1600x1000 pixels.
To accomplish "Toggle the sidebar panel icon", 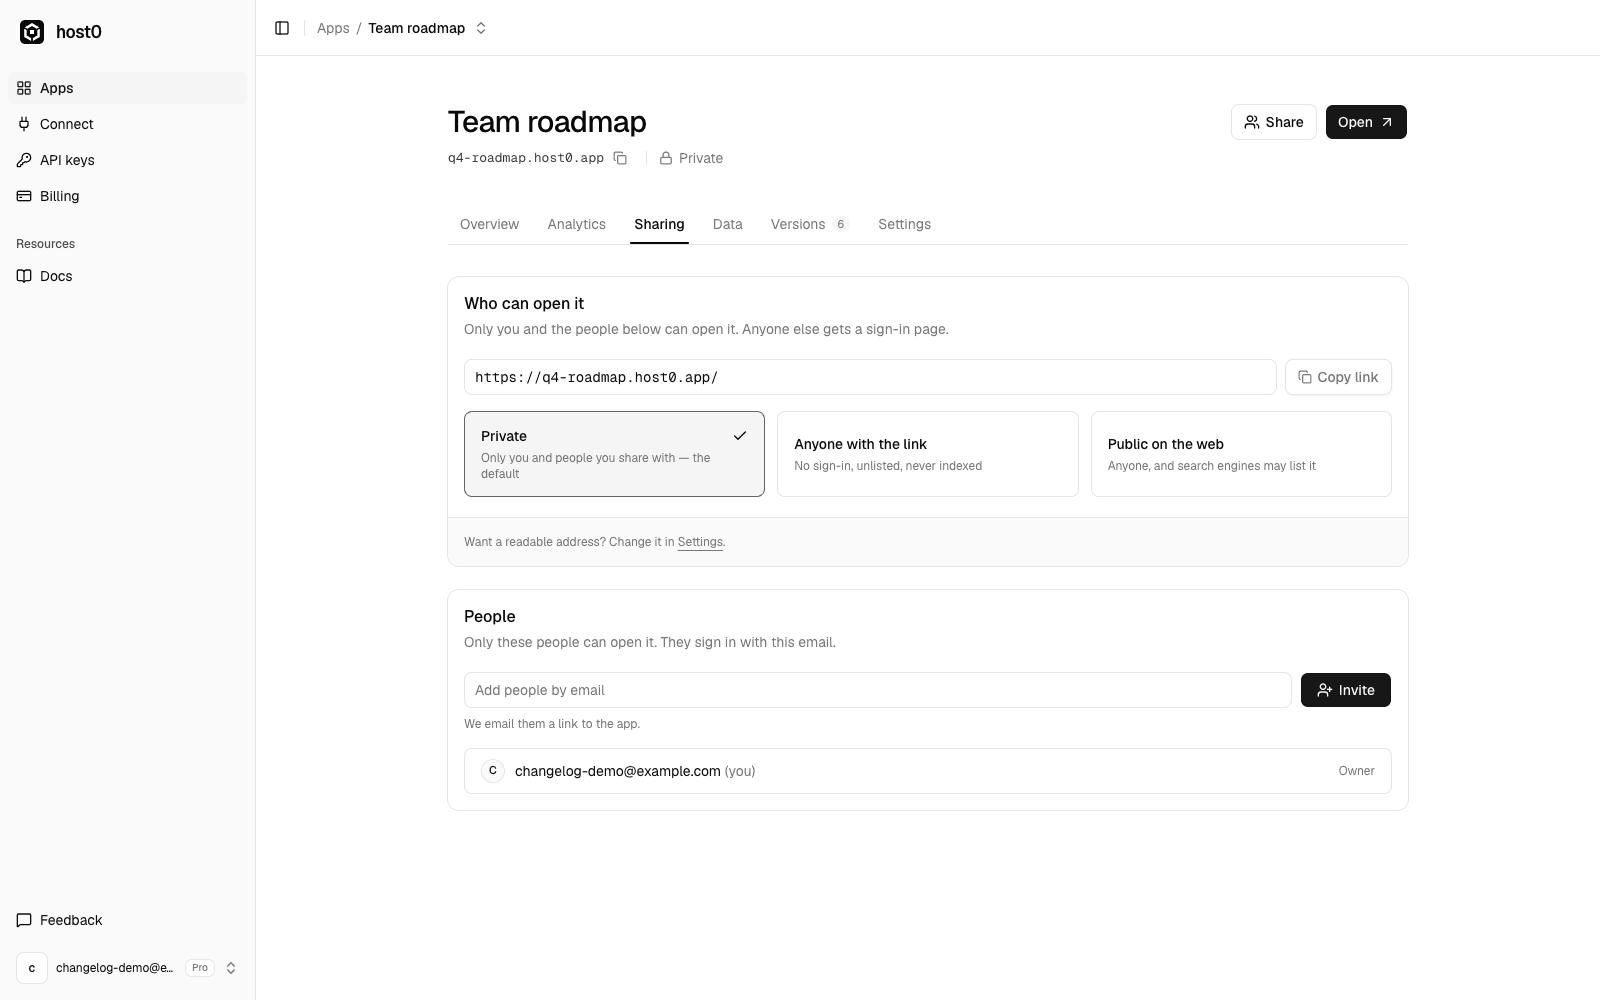I will pyautogui.click(x=282, y=28).
